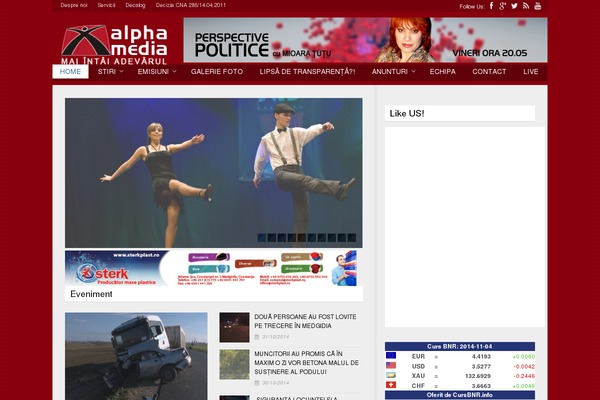Click the Eveniment section heading
Screen dimensions: 600x400
pyautogui.click(x=91, y=294)
